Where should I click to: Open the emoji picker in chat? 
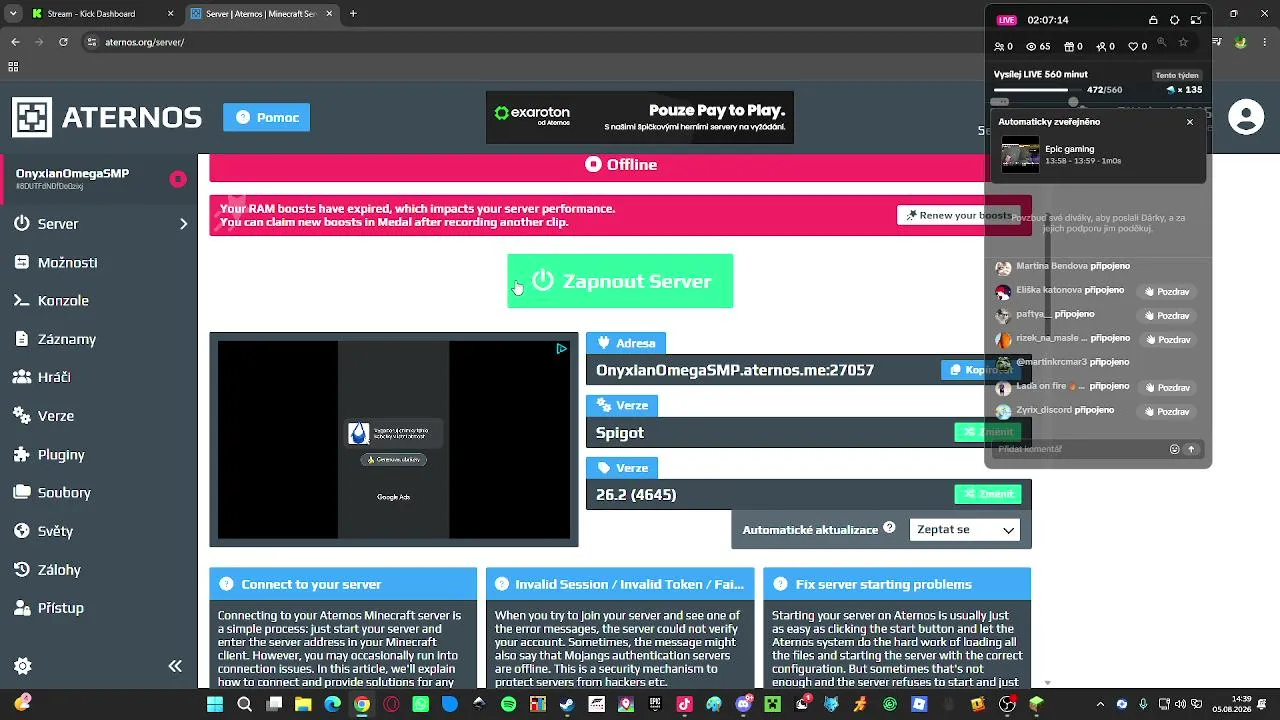coord(1175,449)
